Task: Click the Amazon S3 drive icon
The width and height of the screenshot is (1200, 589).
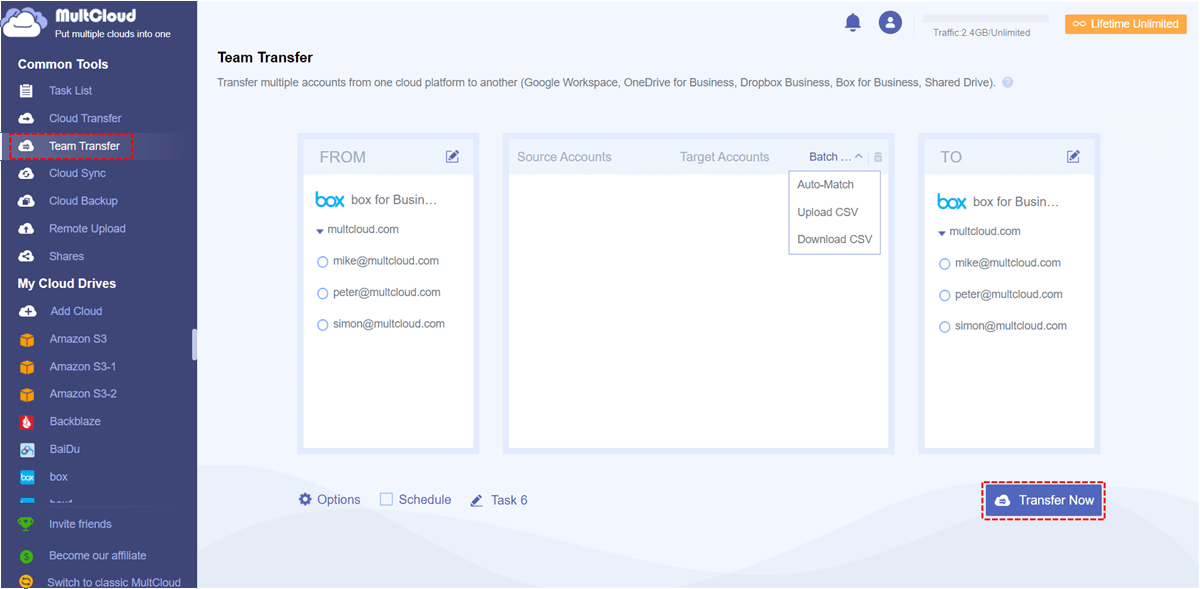Action: point(27,340)
